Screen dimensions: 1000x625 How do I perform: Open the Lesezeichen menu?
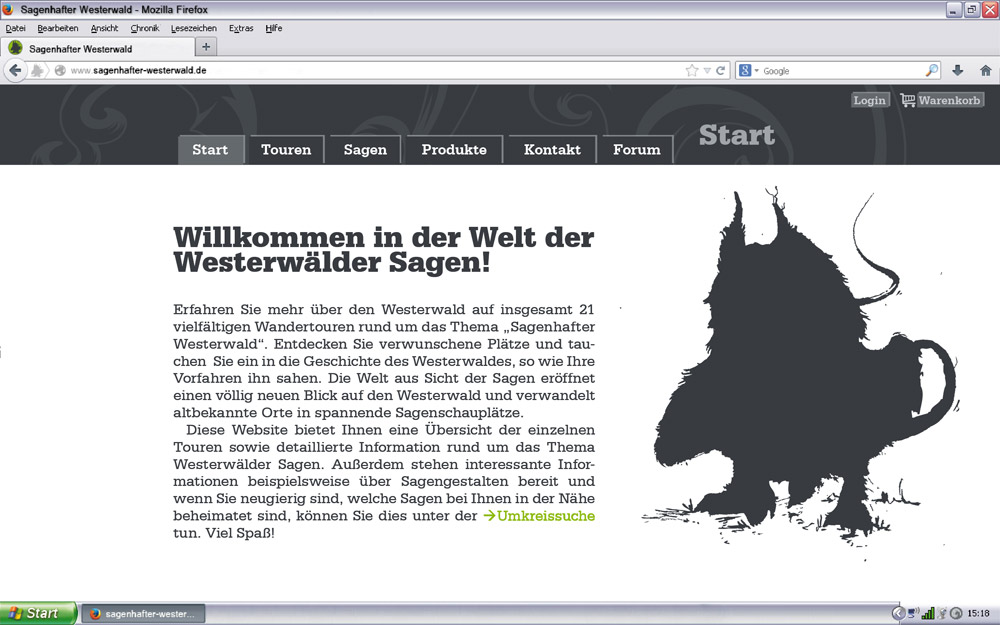click(x=192, y=28)
